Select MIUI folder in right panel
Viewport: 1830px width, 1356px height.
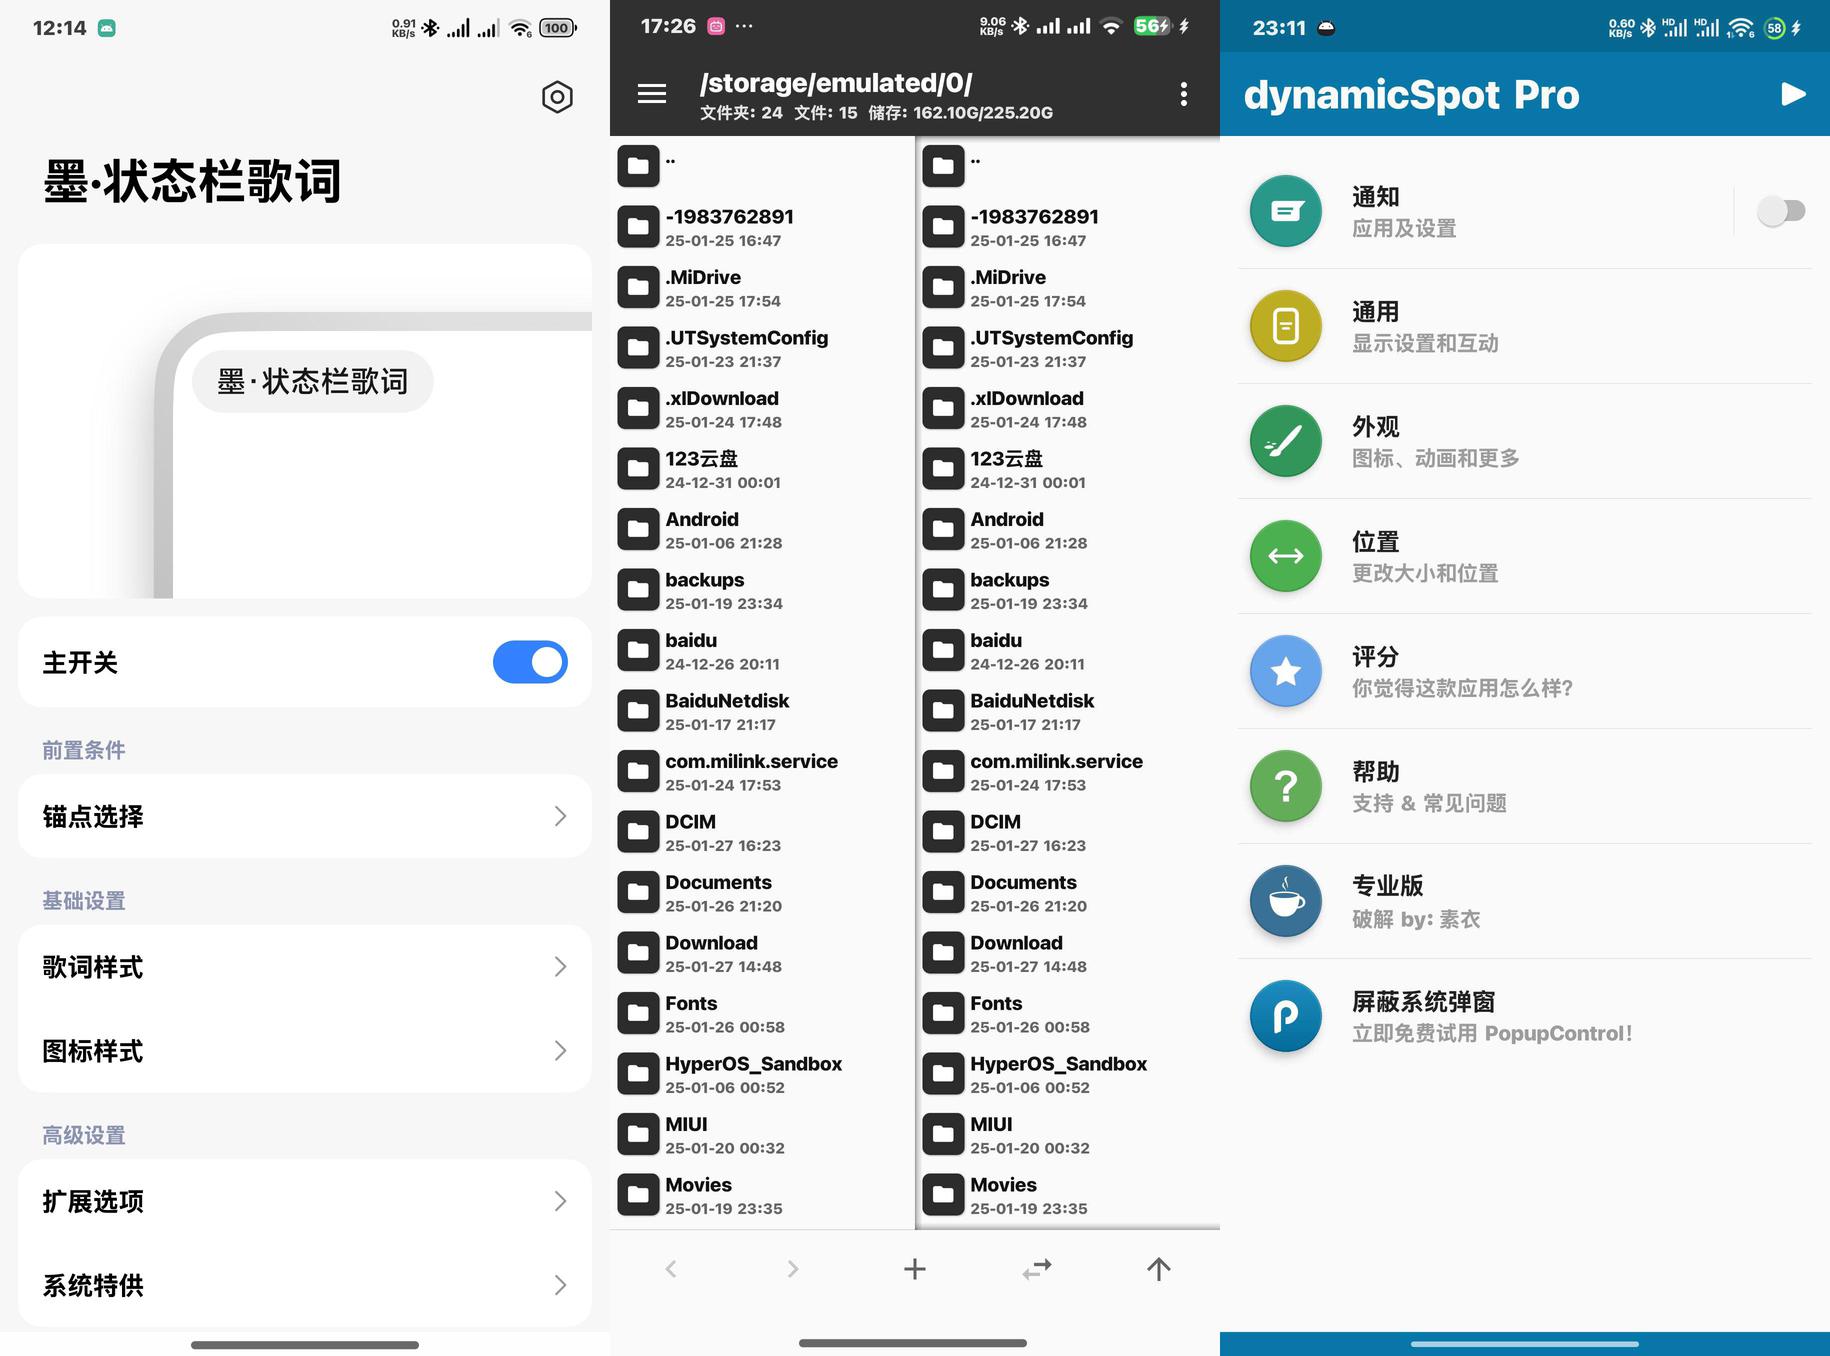coord(1068,1134)
